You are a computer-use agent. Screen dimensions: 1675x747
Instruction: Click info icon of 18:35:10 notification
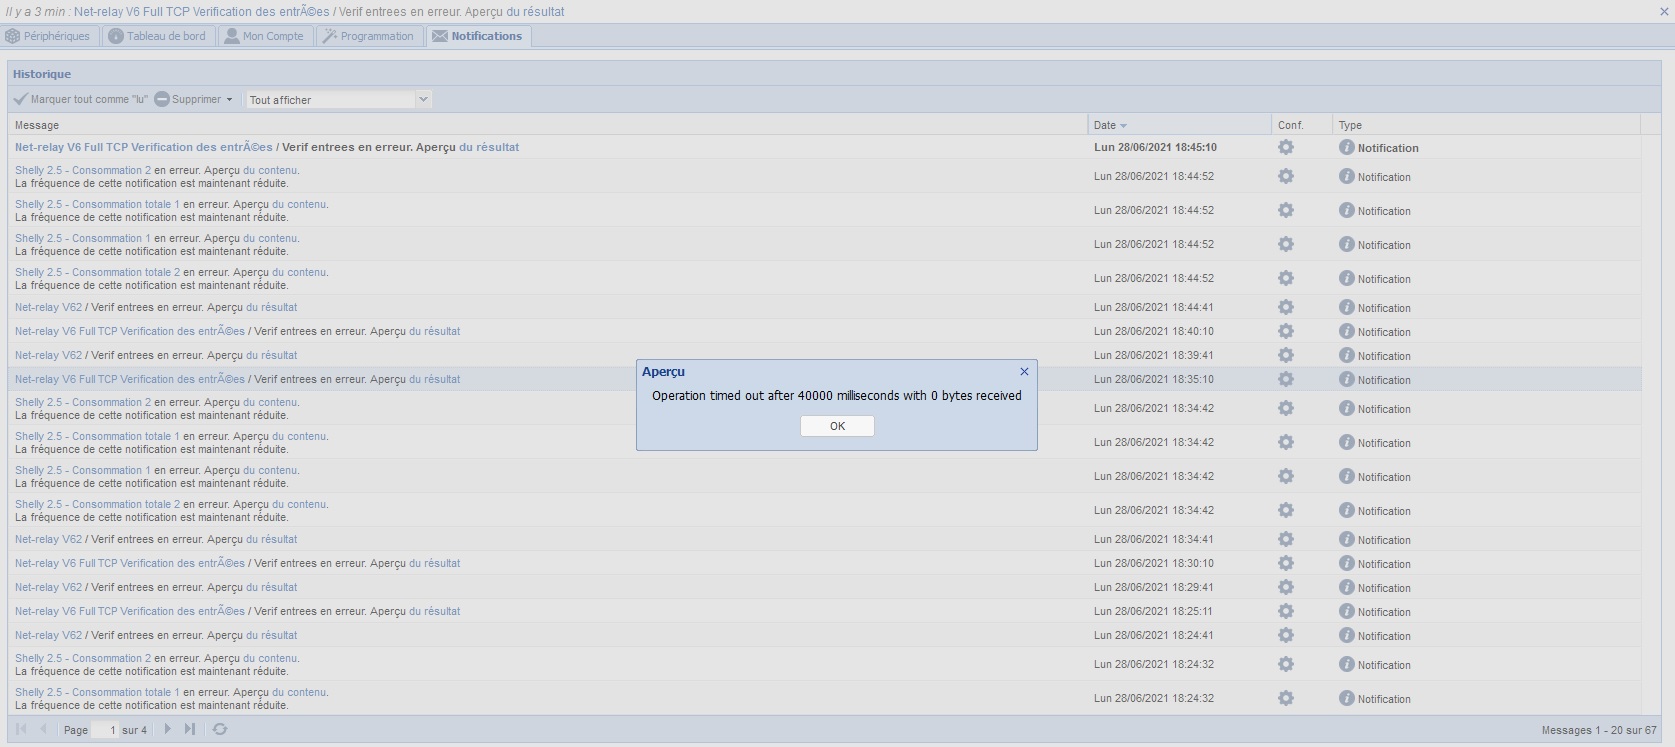click(1347, 379)
